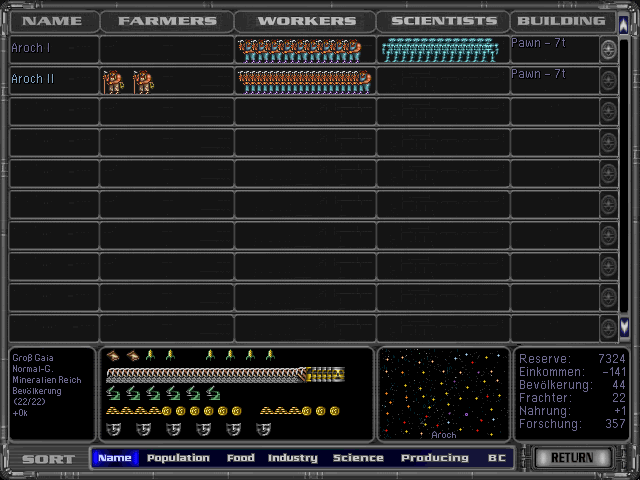640x480 pixels.
Task: Choose the Producing sort option
Action: point(434,458)
